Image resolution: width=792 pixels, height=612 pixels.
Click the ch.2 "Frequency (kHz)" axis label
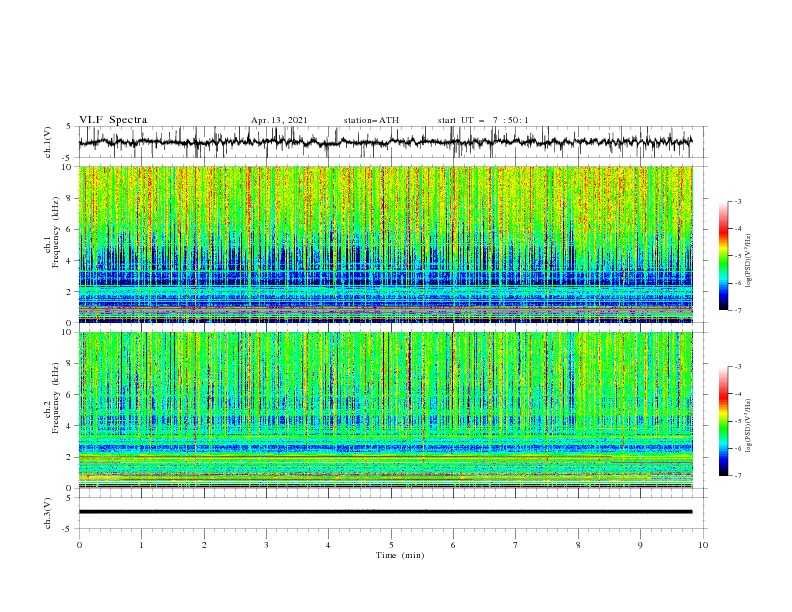pyautogui.click(x=56, y=398)
